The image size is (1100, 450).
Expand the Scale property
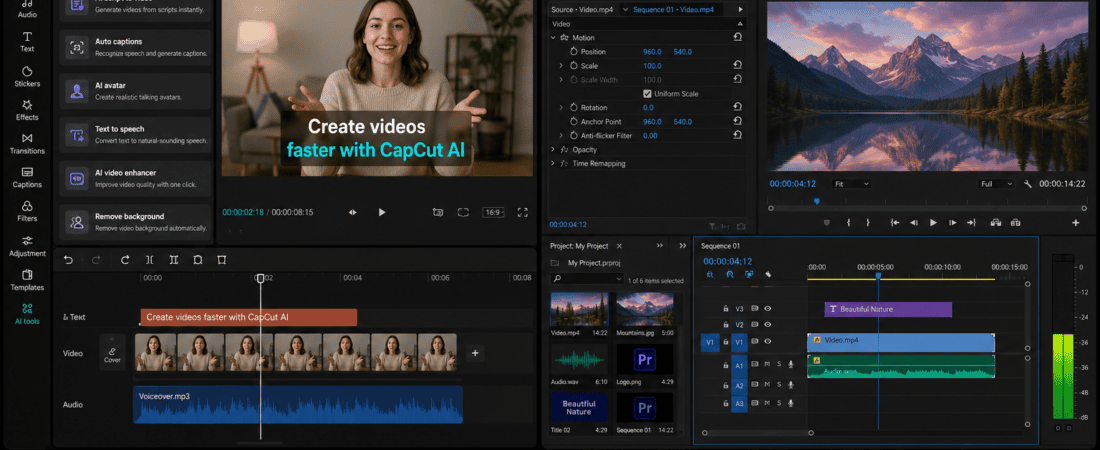[561, 65]
